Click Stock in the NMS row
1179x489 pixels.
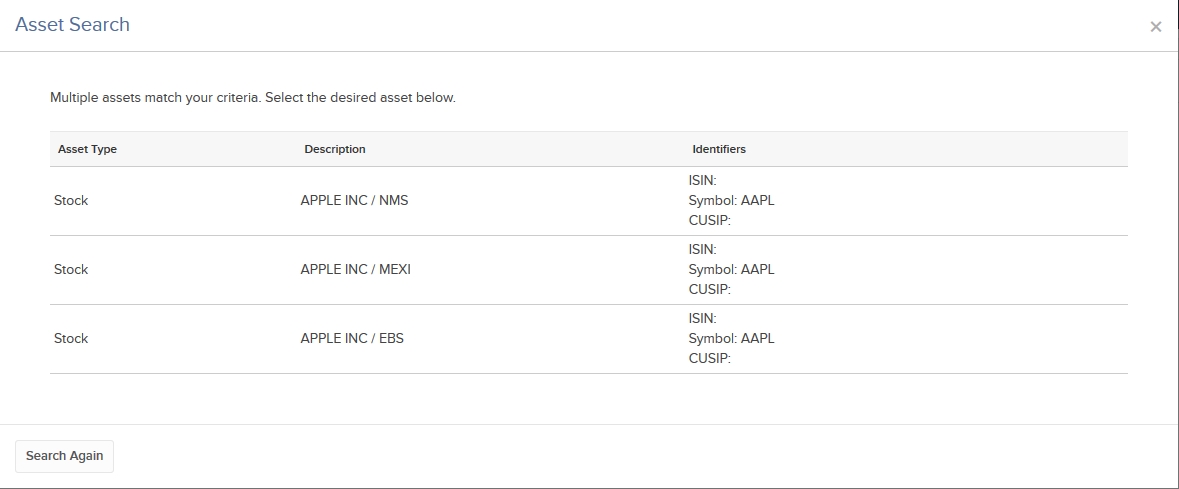71,200
